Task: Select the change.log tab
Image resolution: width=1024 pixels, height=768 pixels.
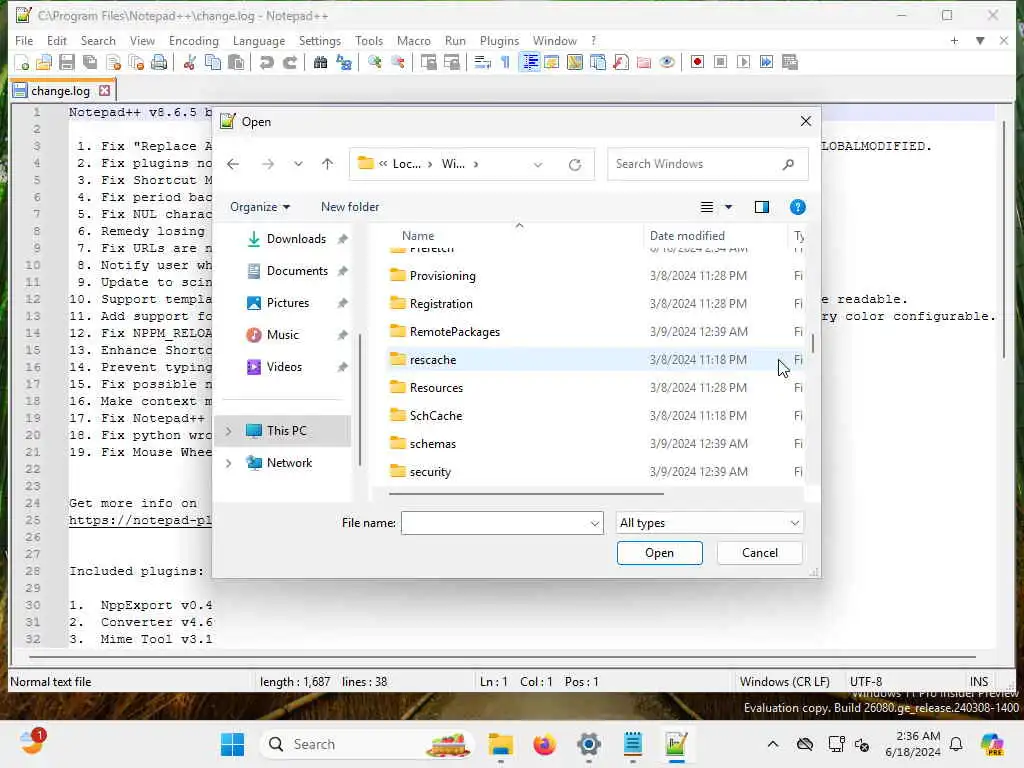Action: point(60,91)
